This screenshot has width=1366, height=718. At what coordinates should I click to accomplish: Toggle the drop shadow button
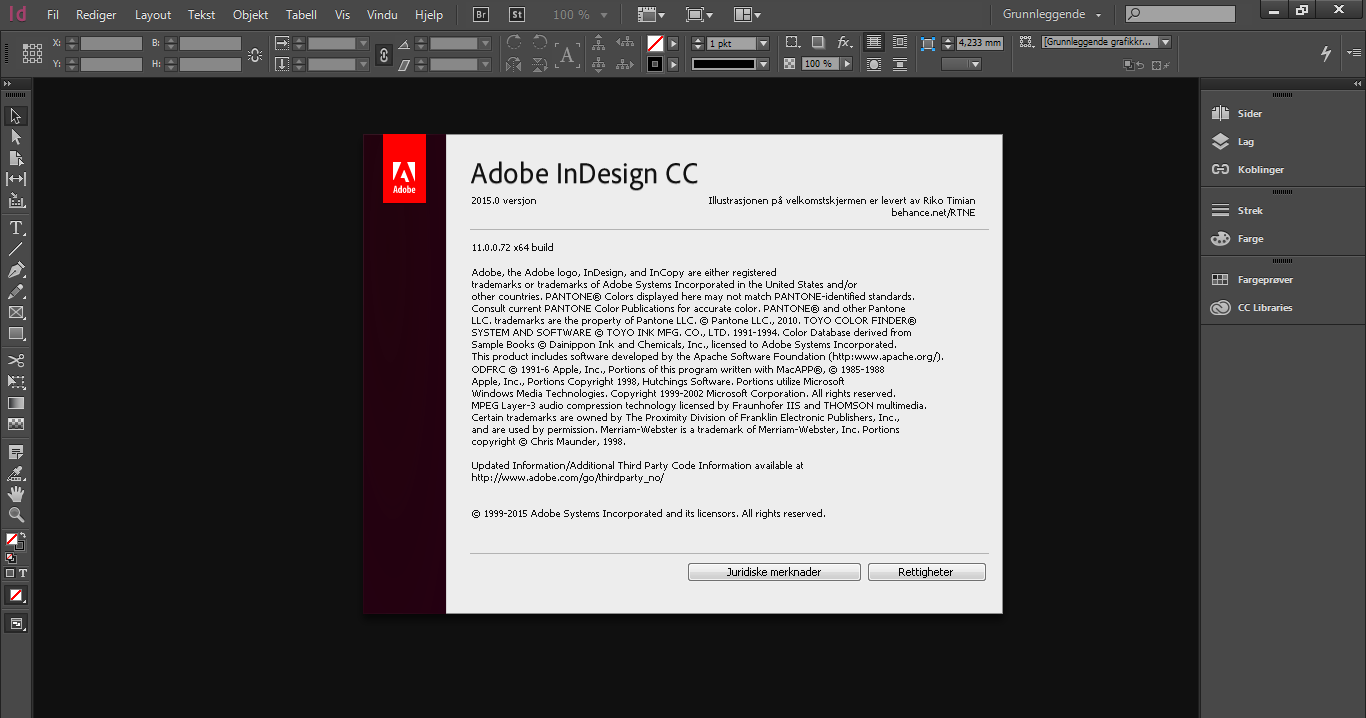click(x=818, y=42)
